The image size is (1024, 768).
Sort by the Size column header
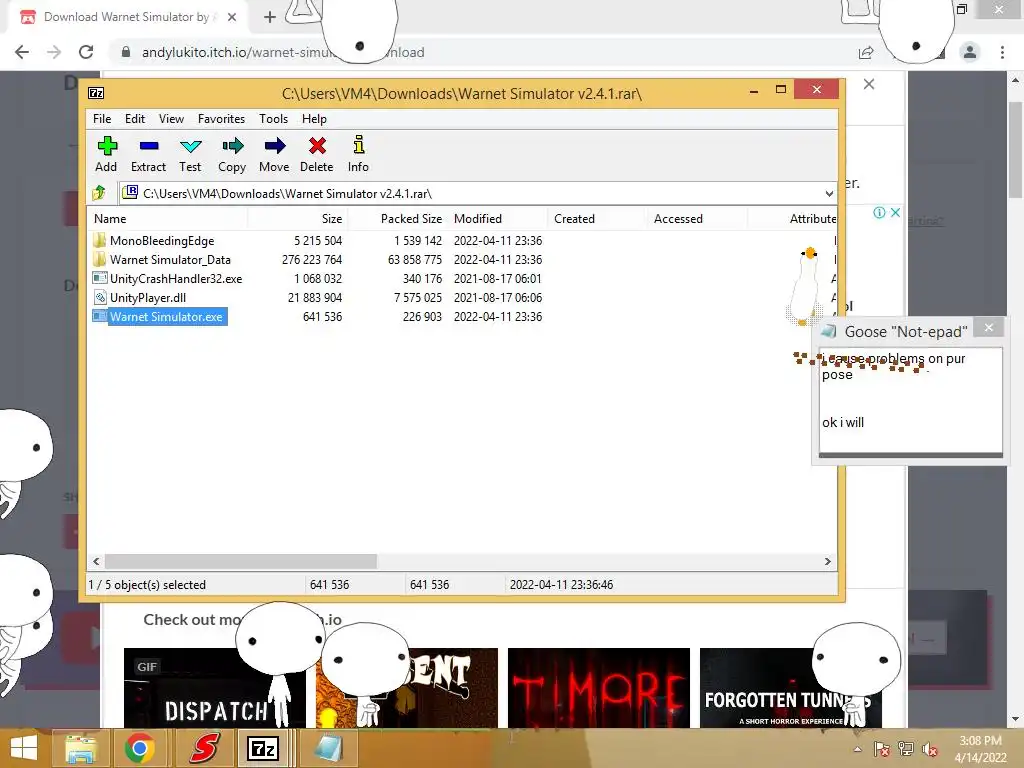(x=297, y=219)
